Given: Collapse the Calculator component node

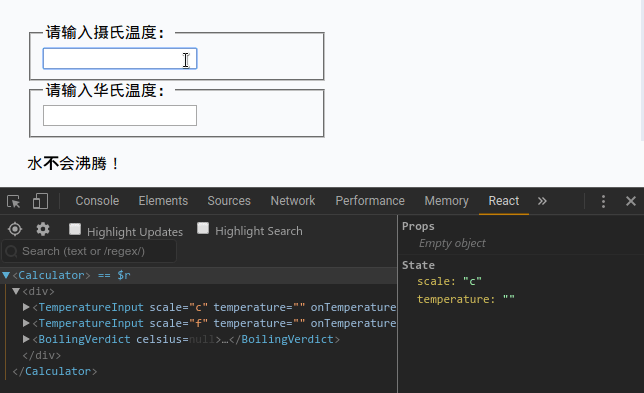Looking at the screenshot, I should (x=6, y=275).
